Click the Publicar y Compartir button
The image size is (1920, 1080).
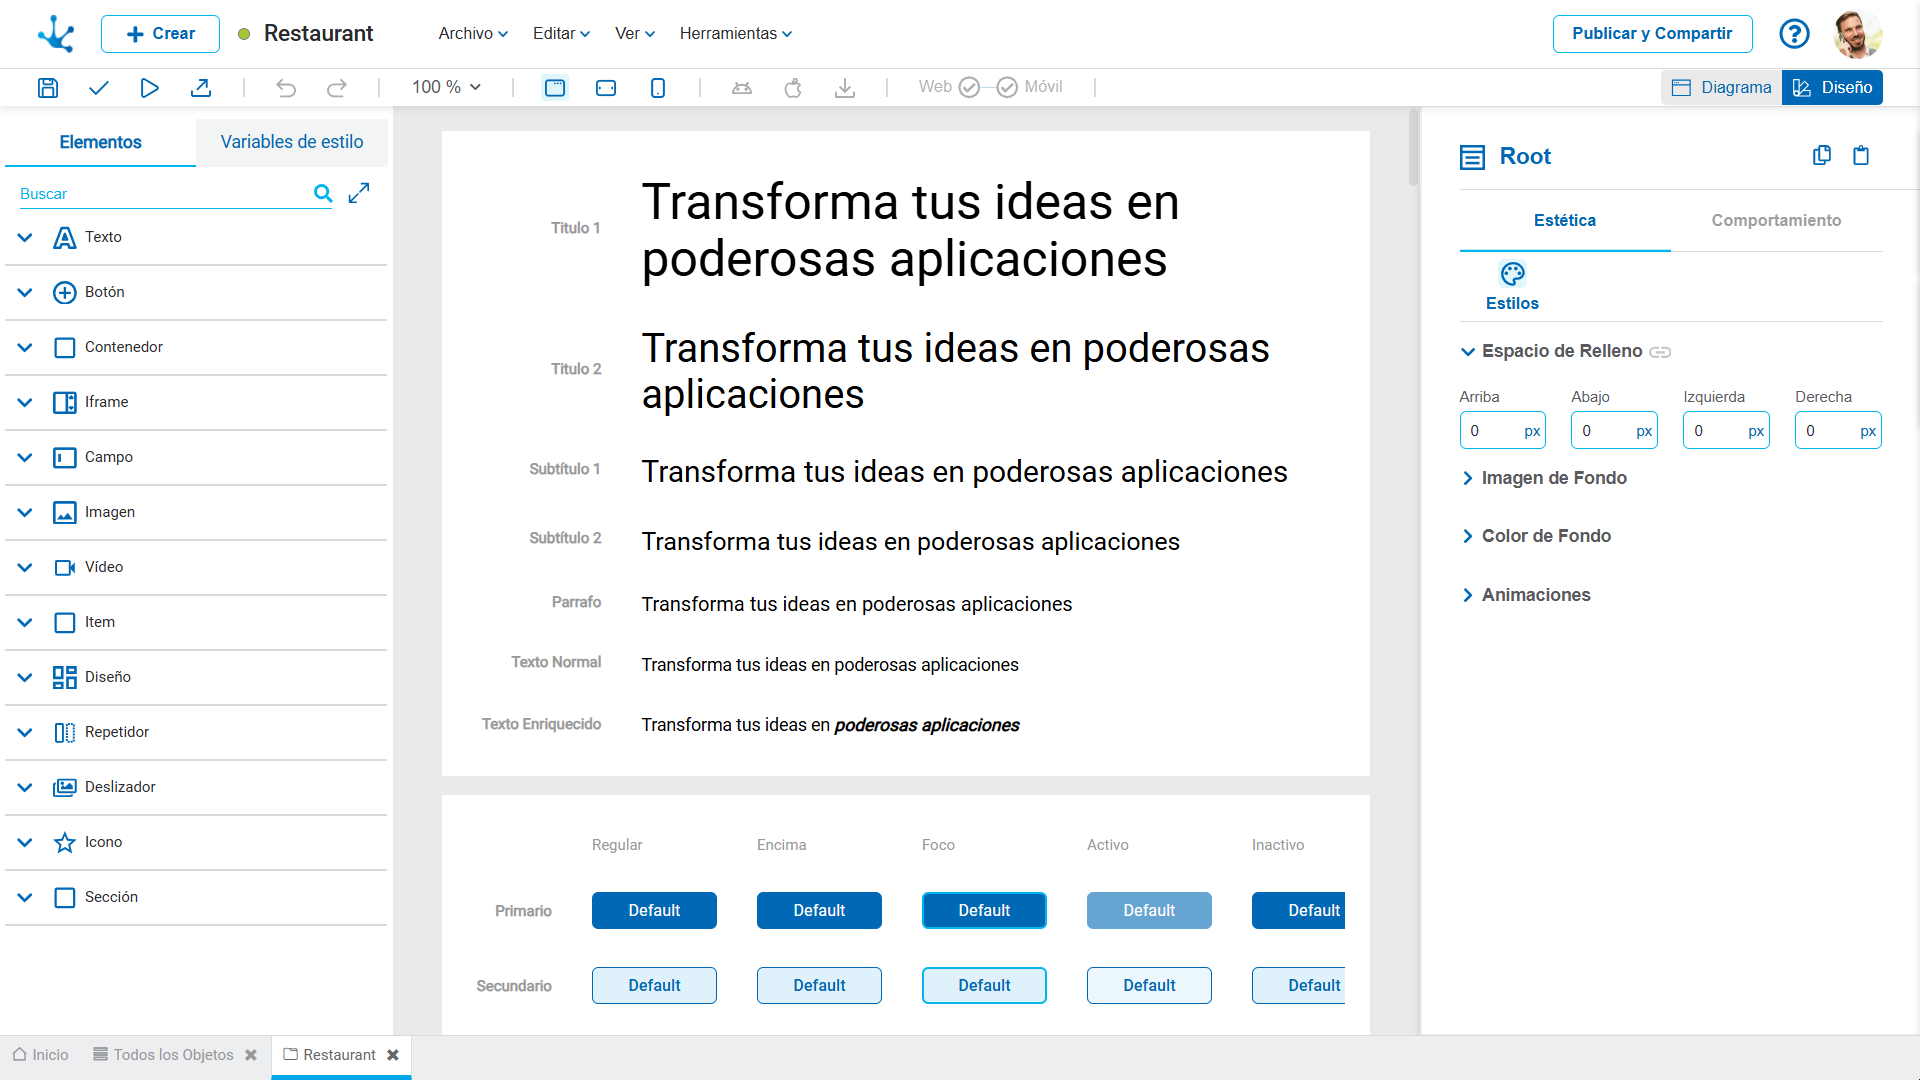coord(1651,34)
